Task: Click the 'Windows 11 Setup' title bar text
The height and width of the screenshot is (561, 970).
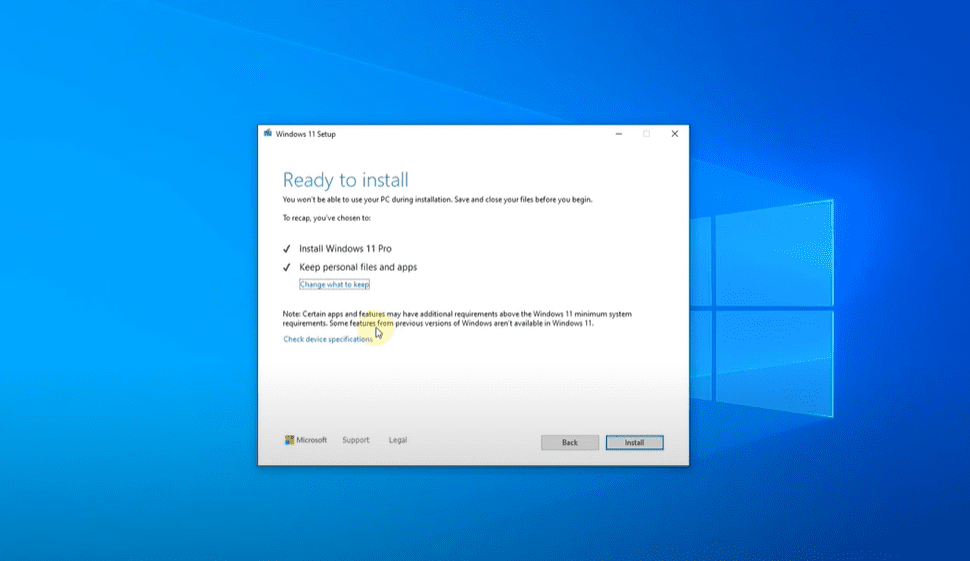Action: point(306,133)
